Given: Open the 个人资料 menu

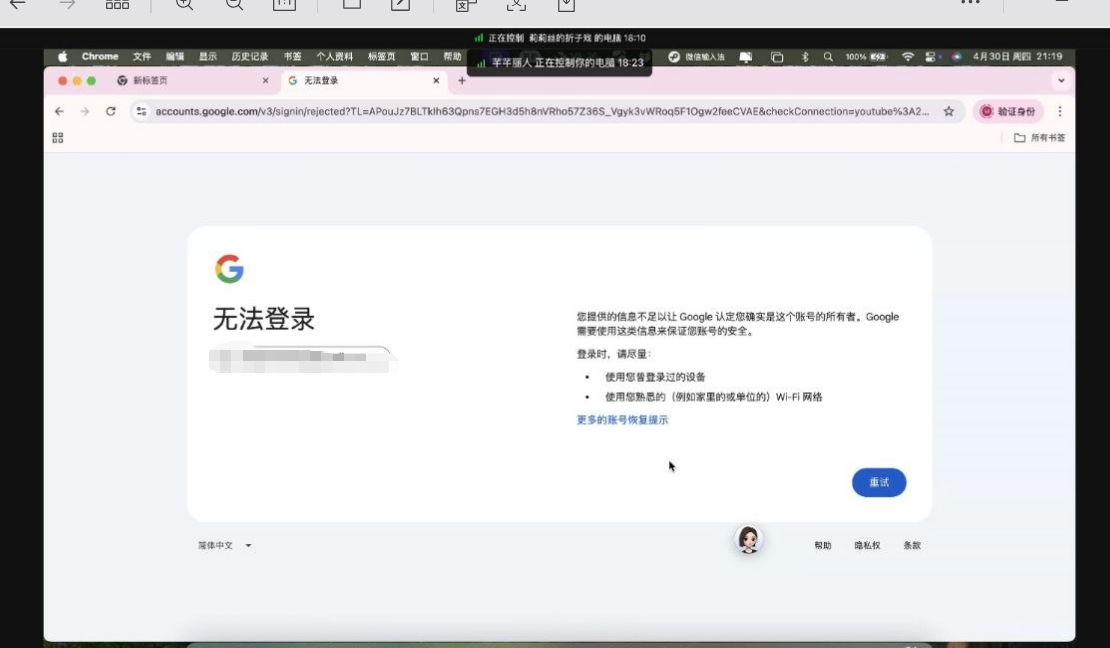Looking at the screenshot, I should tap(334, 57).
